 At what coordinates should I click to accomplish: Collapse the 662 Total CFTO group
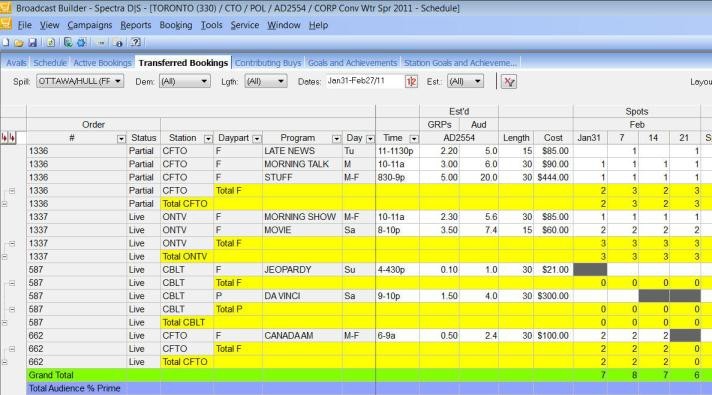click(x=4, y=362)
